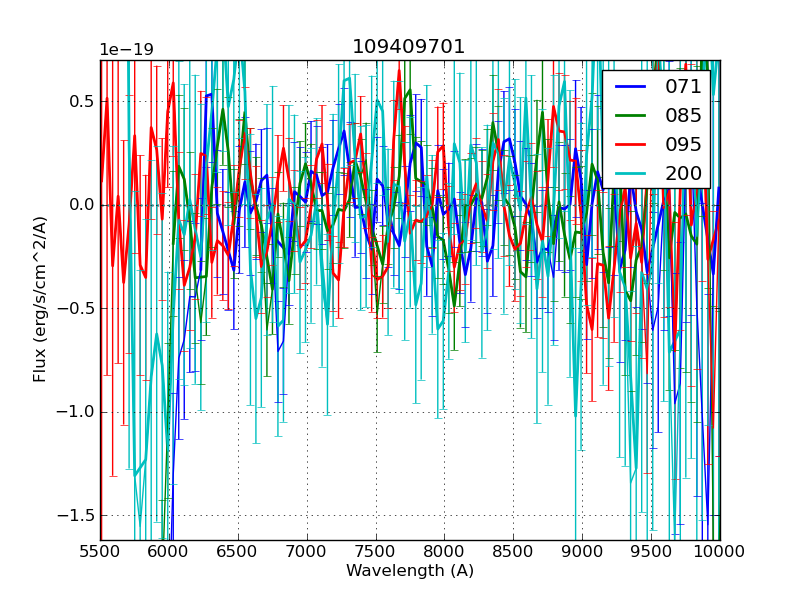The height and width of the screenshot is (600, 800).
Task: Click the 7500 x-axis tick label
Action: tap(376, 551)
